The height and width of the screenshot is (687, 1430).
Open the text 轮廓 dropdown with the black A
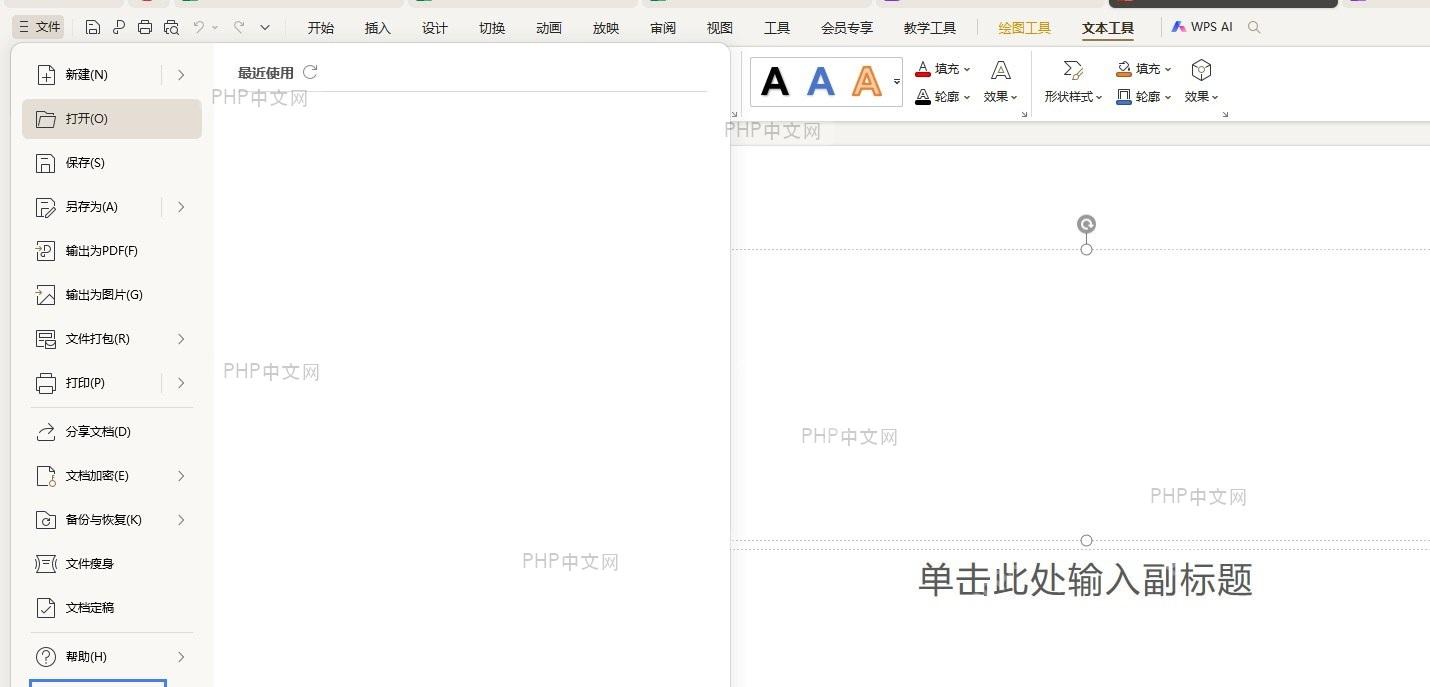(x=943, y=97)
